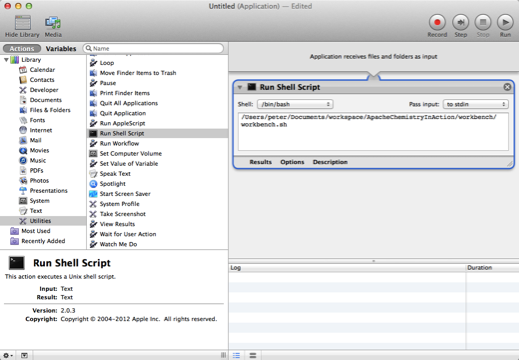This screenshot has width=519, height=360.
Task: Toggle the description pane visibility button
Action: pos(24,355)
